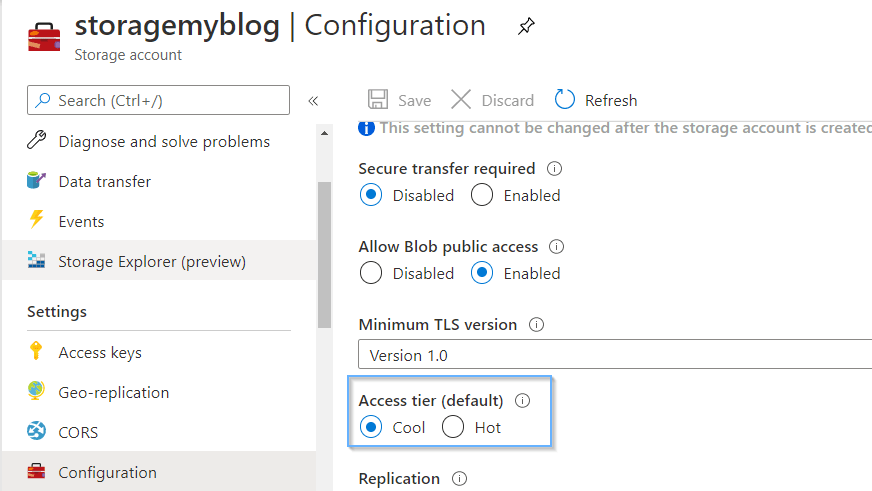This screenshot has width=872, height=491.
Task: Click the Discard X icon
Action: (x=461, y=100)
